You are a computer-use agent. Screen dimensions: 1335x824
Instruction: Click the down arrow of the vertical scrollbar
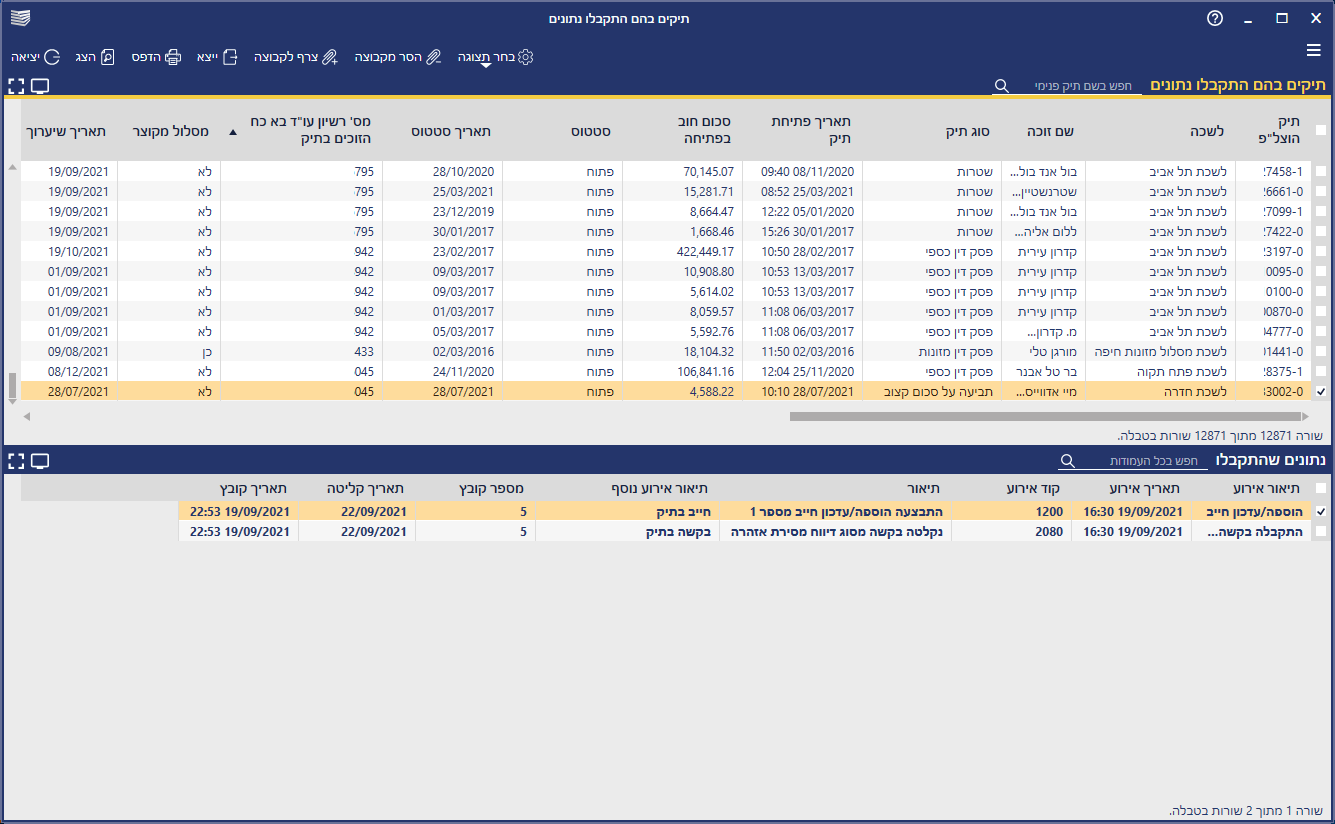coord(12,401)
